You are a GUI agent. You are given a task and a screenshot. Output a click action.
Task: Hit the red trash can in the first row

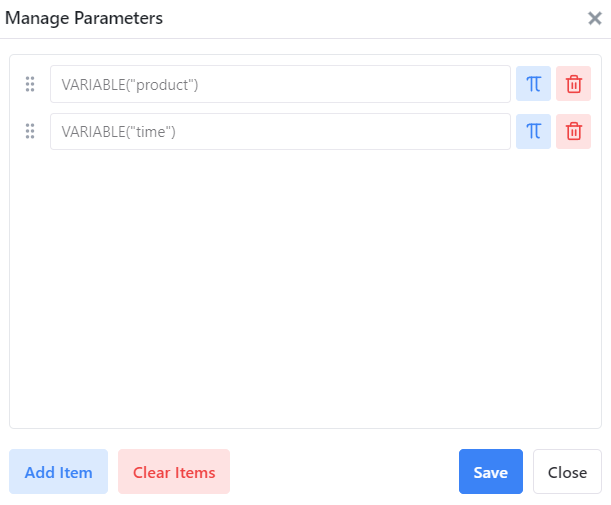pos(573,84)
